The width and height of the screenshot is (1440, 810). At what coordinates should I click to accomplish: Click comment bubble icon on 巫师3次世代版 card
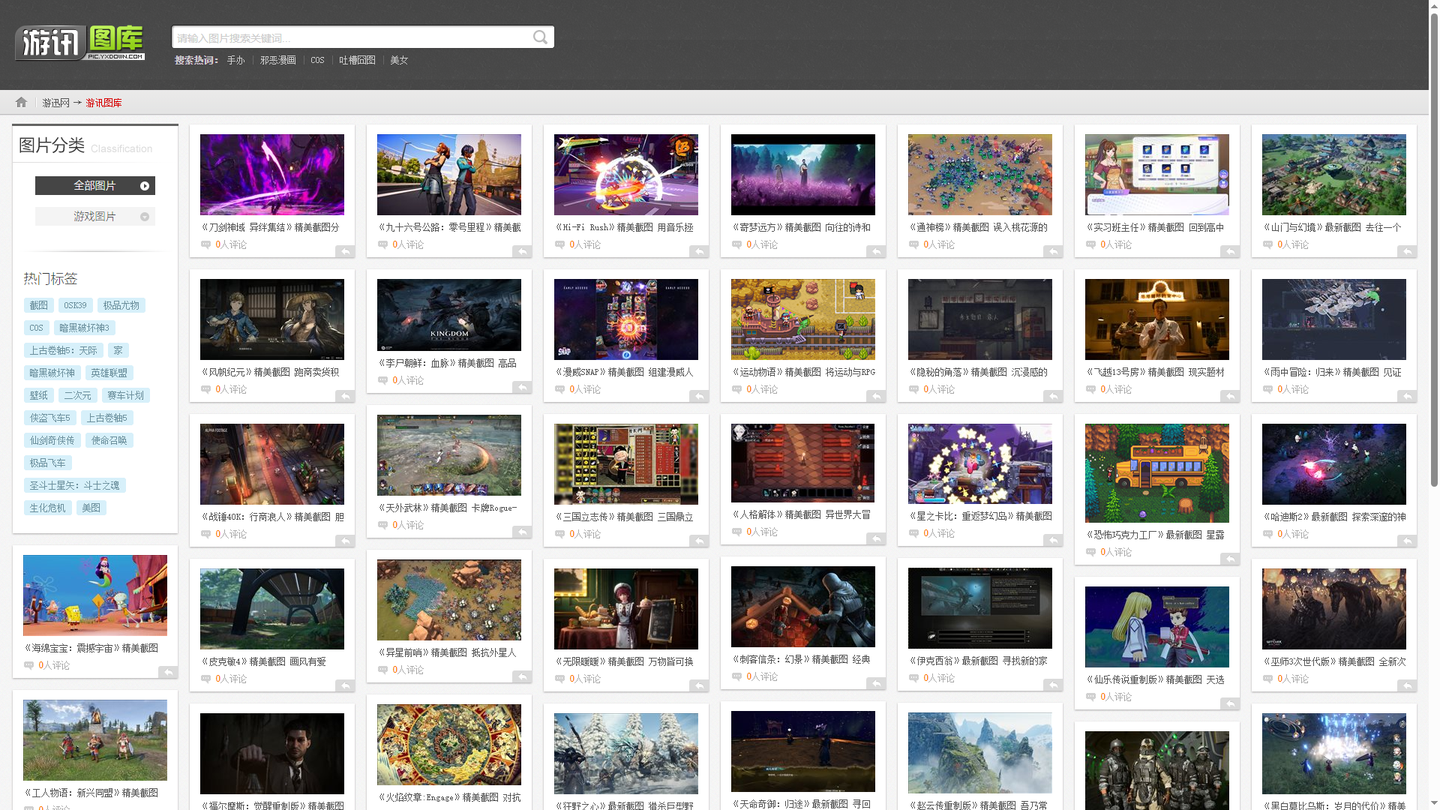click(1268, 679)
